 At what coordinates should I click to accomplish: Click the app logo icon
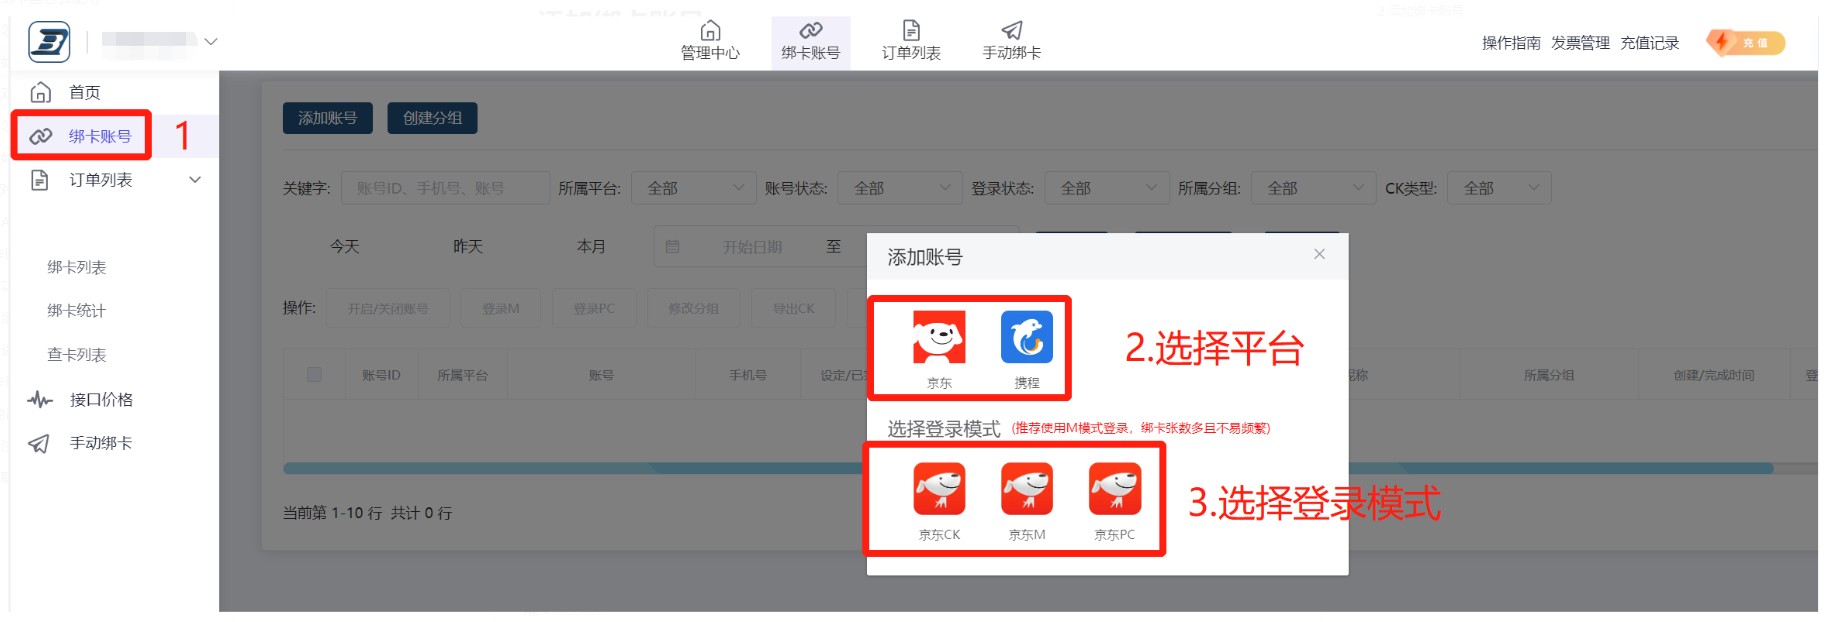click(49, 42)
